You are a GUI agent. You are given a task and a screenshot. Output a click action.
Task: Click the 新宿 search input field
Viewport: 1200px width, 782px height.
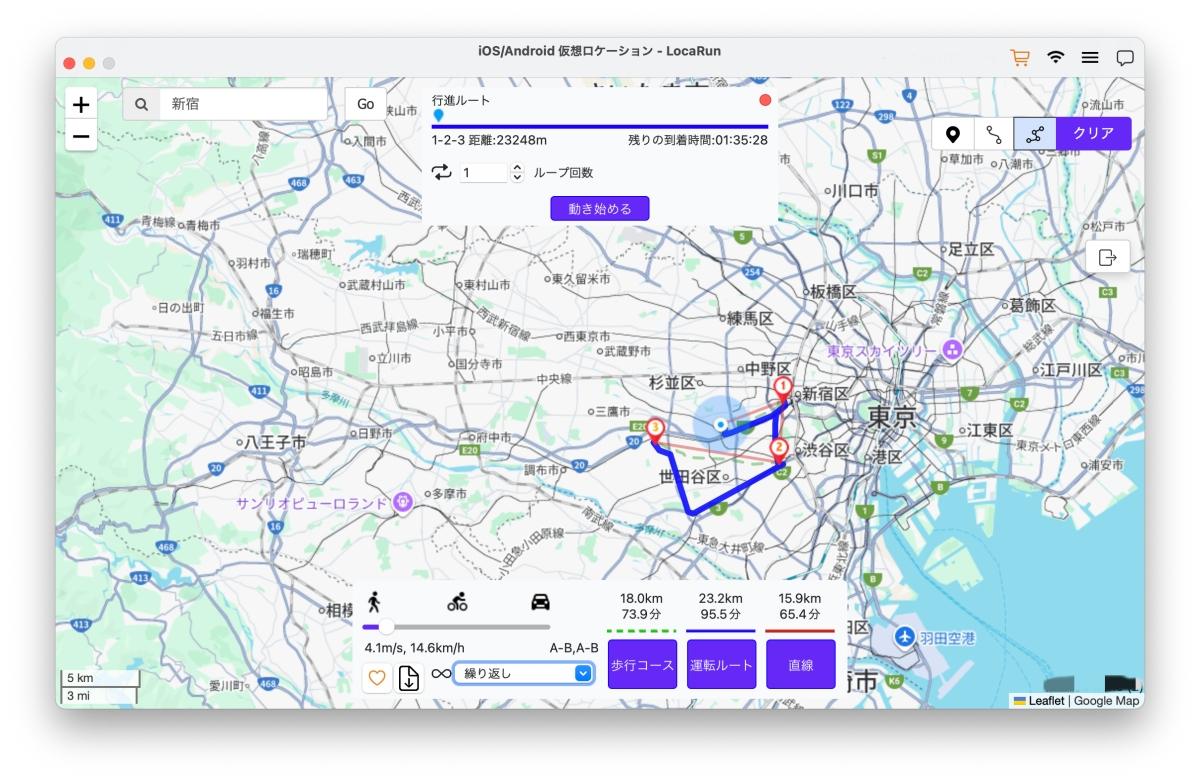click(243, 104)
